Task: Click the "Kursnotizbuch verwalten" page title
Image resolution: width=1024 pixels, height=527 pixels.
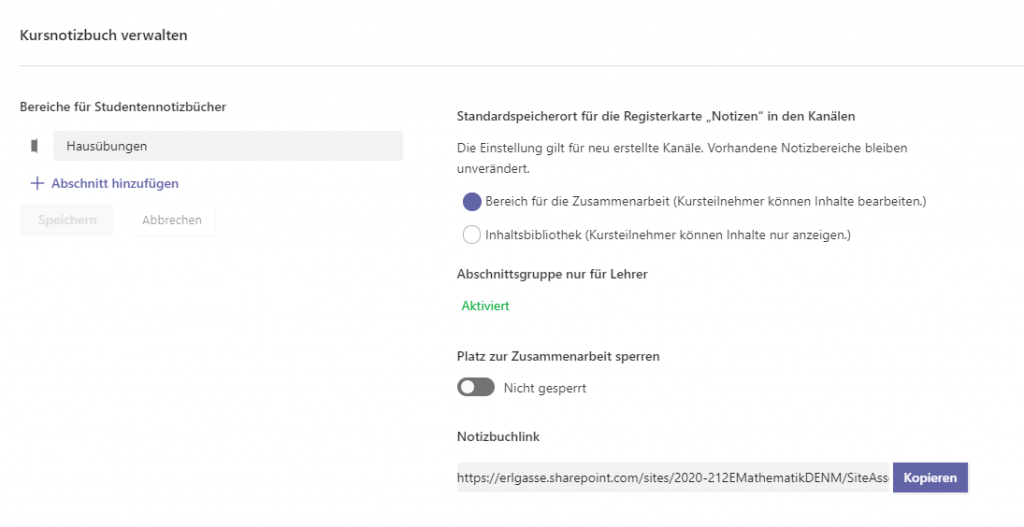Action: (x=103, y=36)
